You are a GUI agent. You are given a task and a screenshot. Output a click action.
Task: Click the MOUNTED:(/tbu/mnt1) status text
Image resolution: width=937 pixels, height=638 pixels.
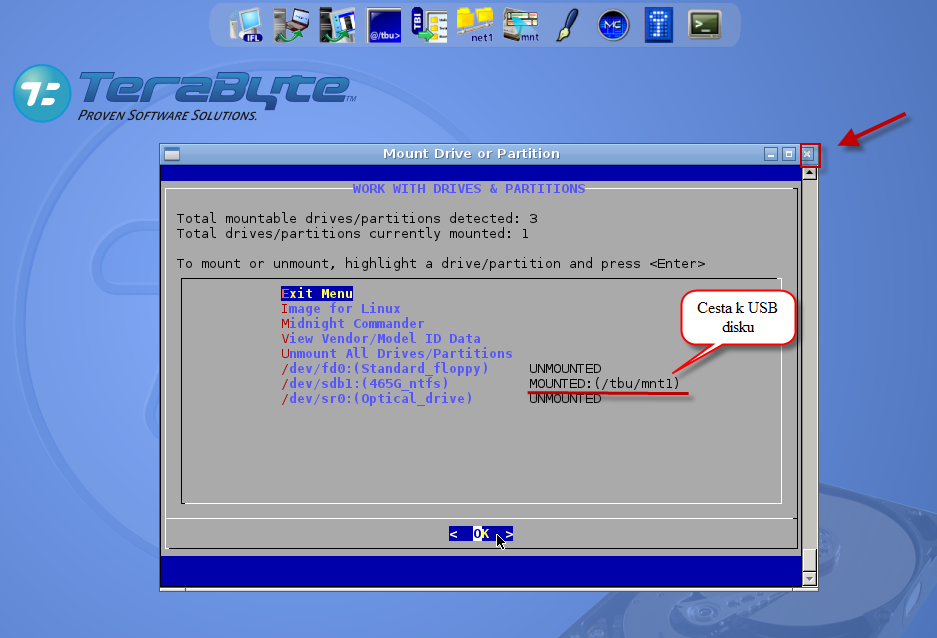(x=604, y=384)
